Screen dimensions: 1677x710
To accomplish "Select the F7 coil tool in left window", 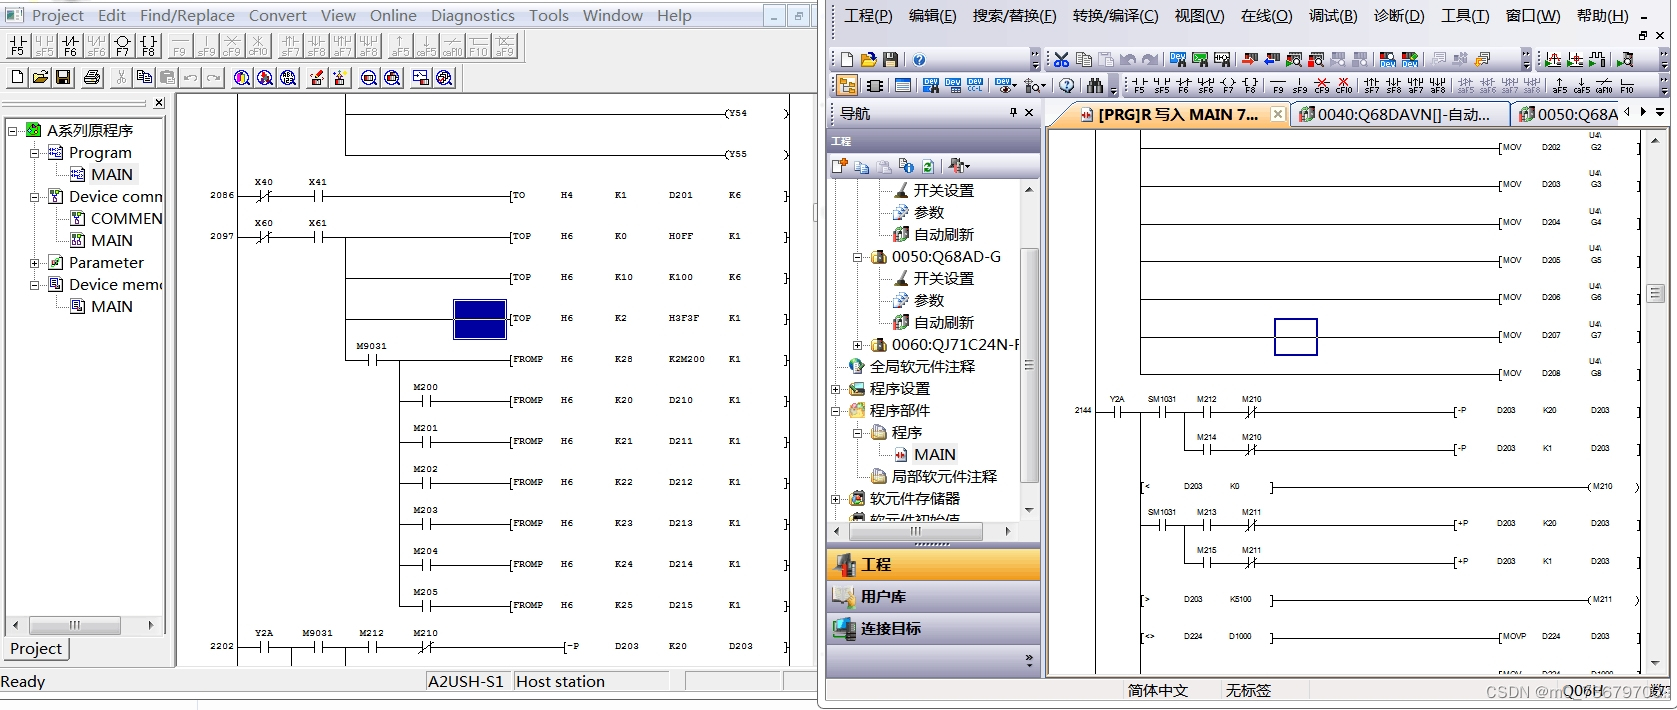I will pyautogui.click(x=122, y=46).
